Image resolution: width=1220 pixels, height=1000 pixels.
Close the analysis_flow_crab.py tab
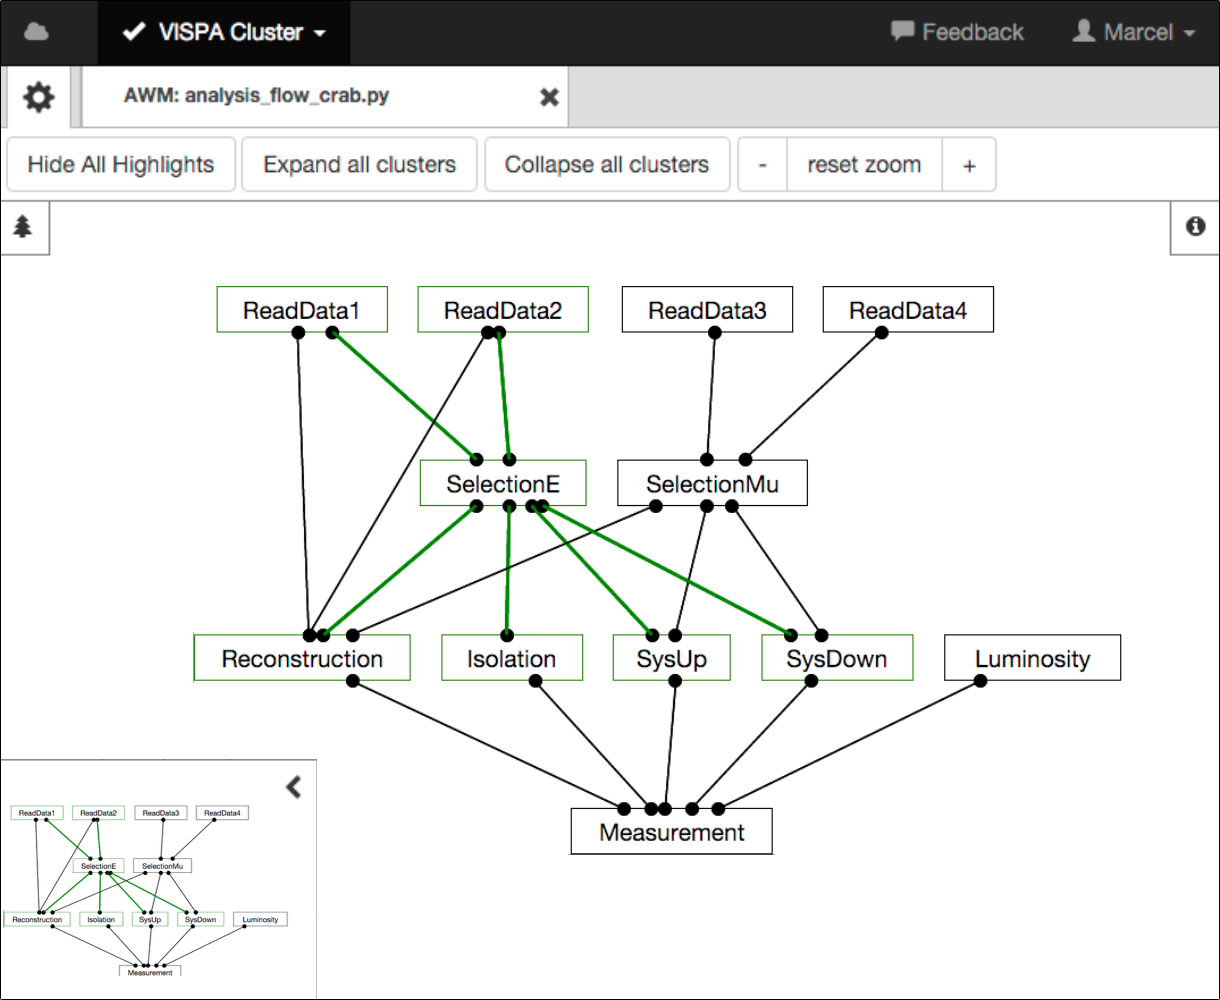coord(549,97)
